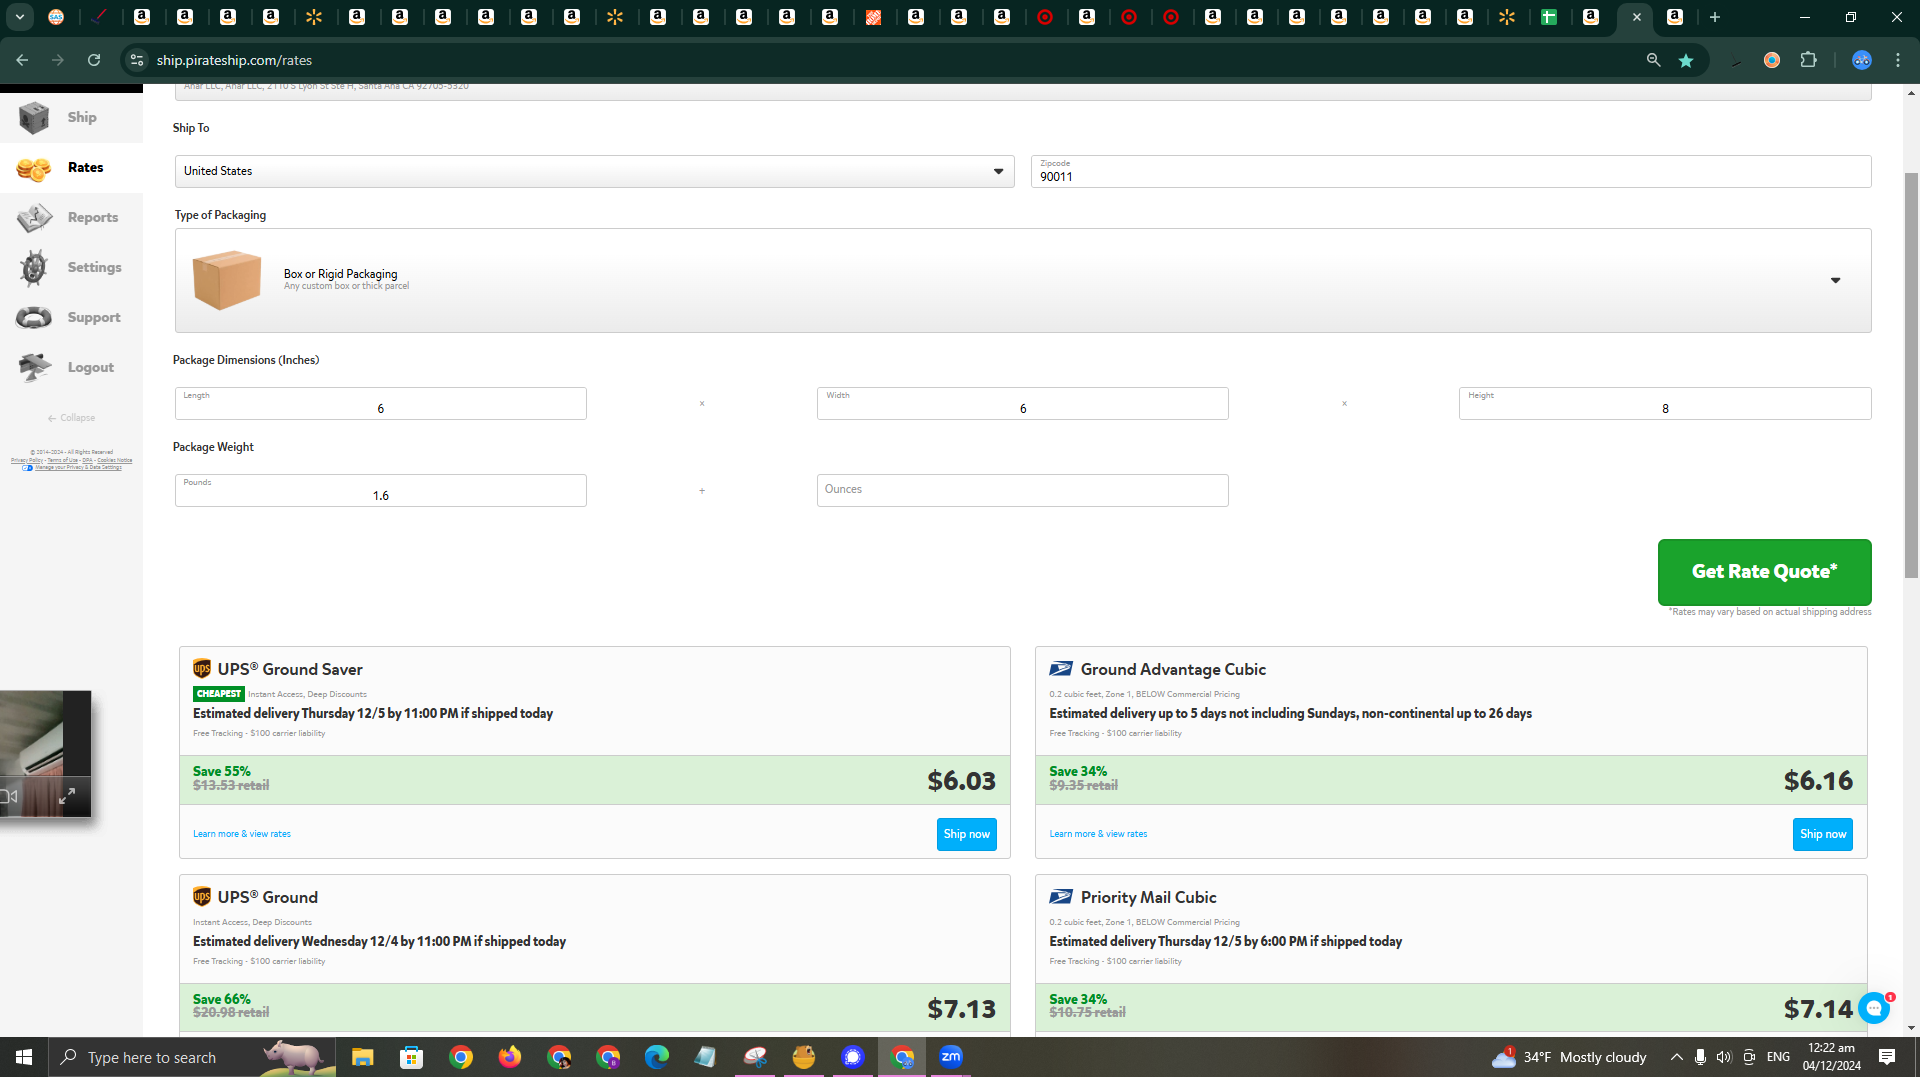View site information icon in address bar
The image size is (1920, 1077).
point(137,60)
